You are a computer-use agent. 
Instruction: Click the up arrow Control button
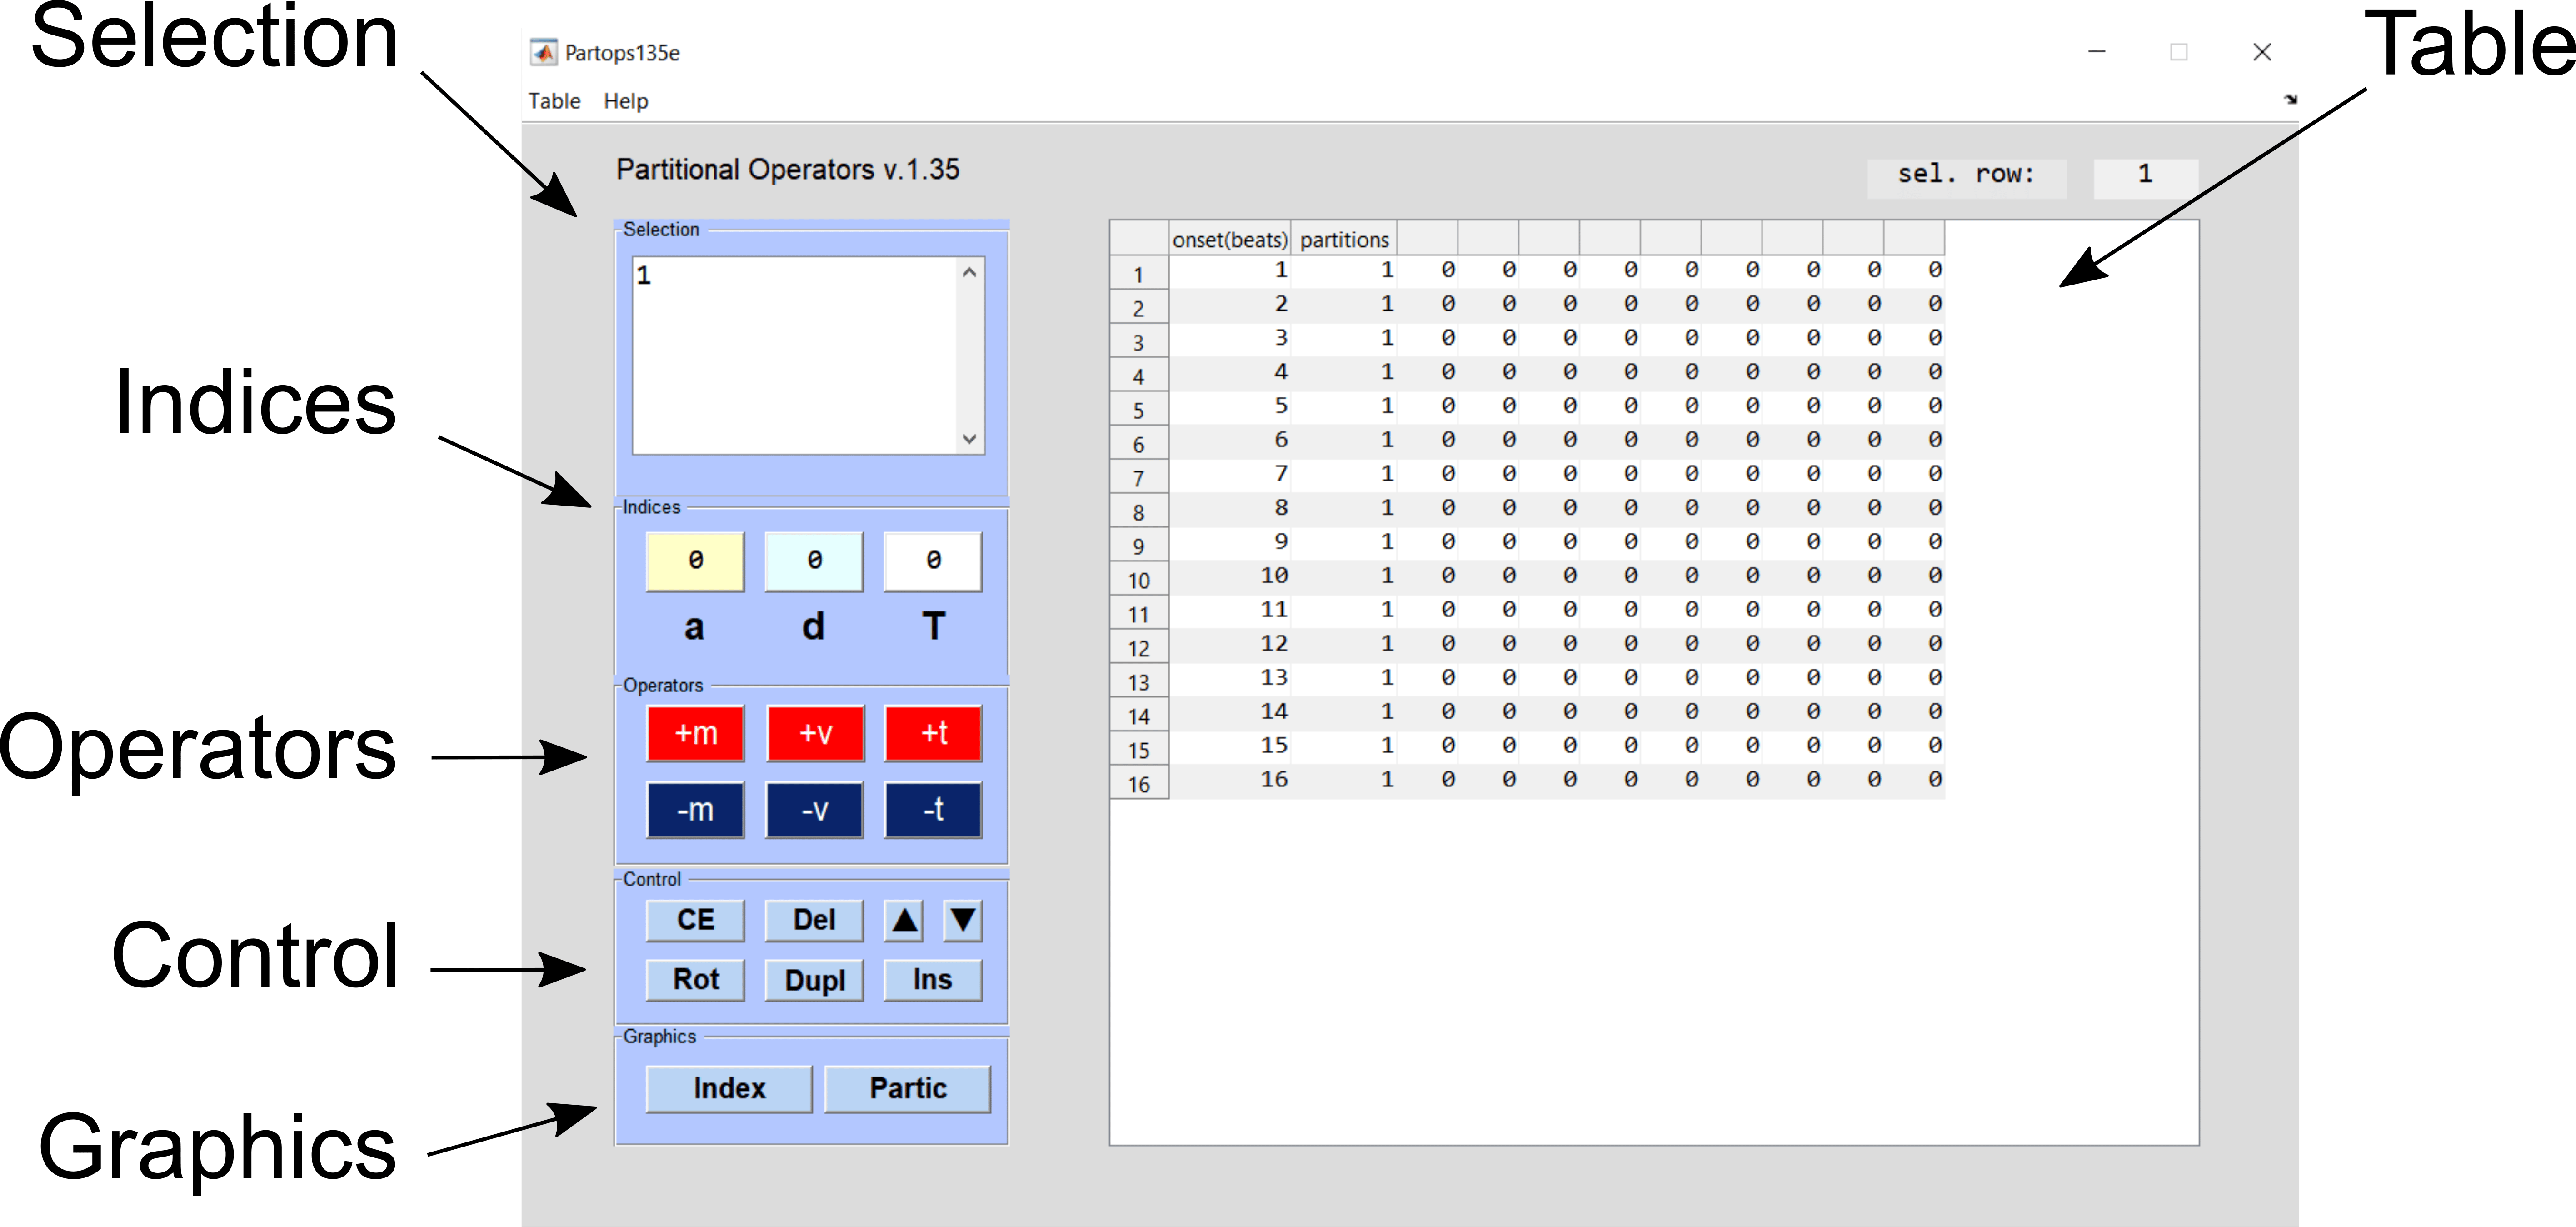click(904, 921)
